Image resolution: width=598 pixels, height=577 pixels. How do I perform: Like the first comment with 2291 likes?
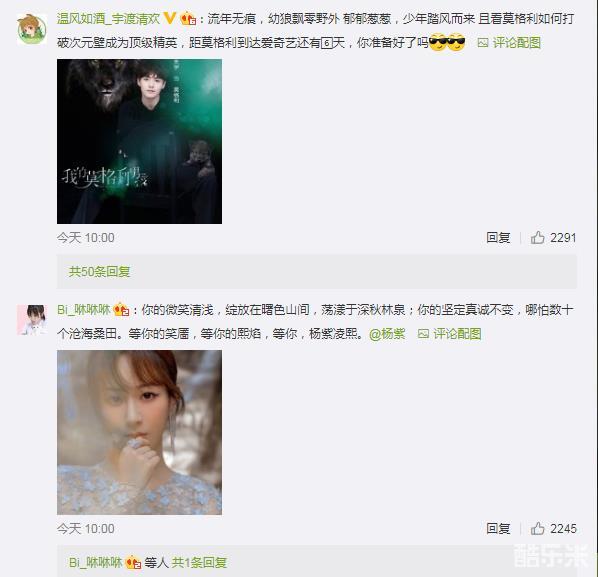pyautogui.click(x=537, y=238)
